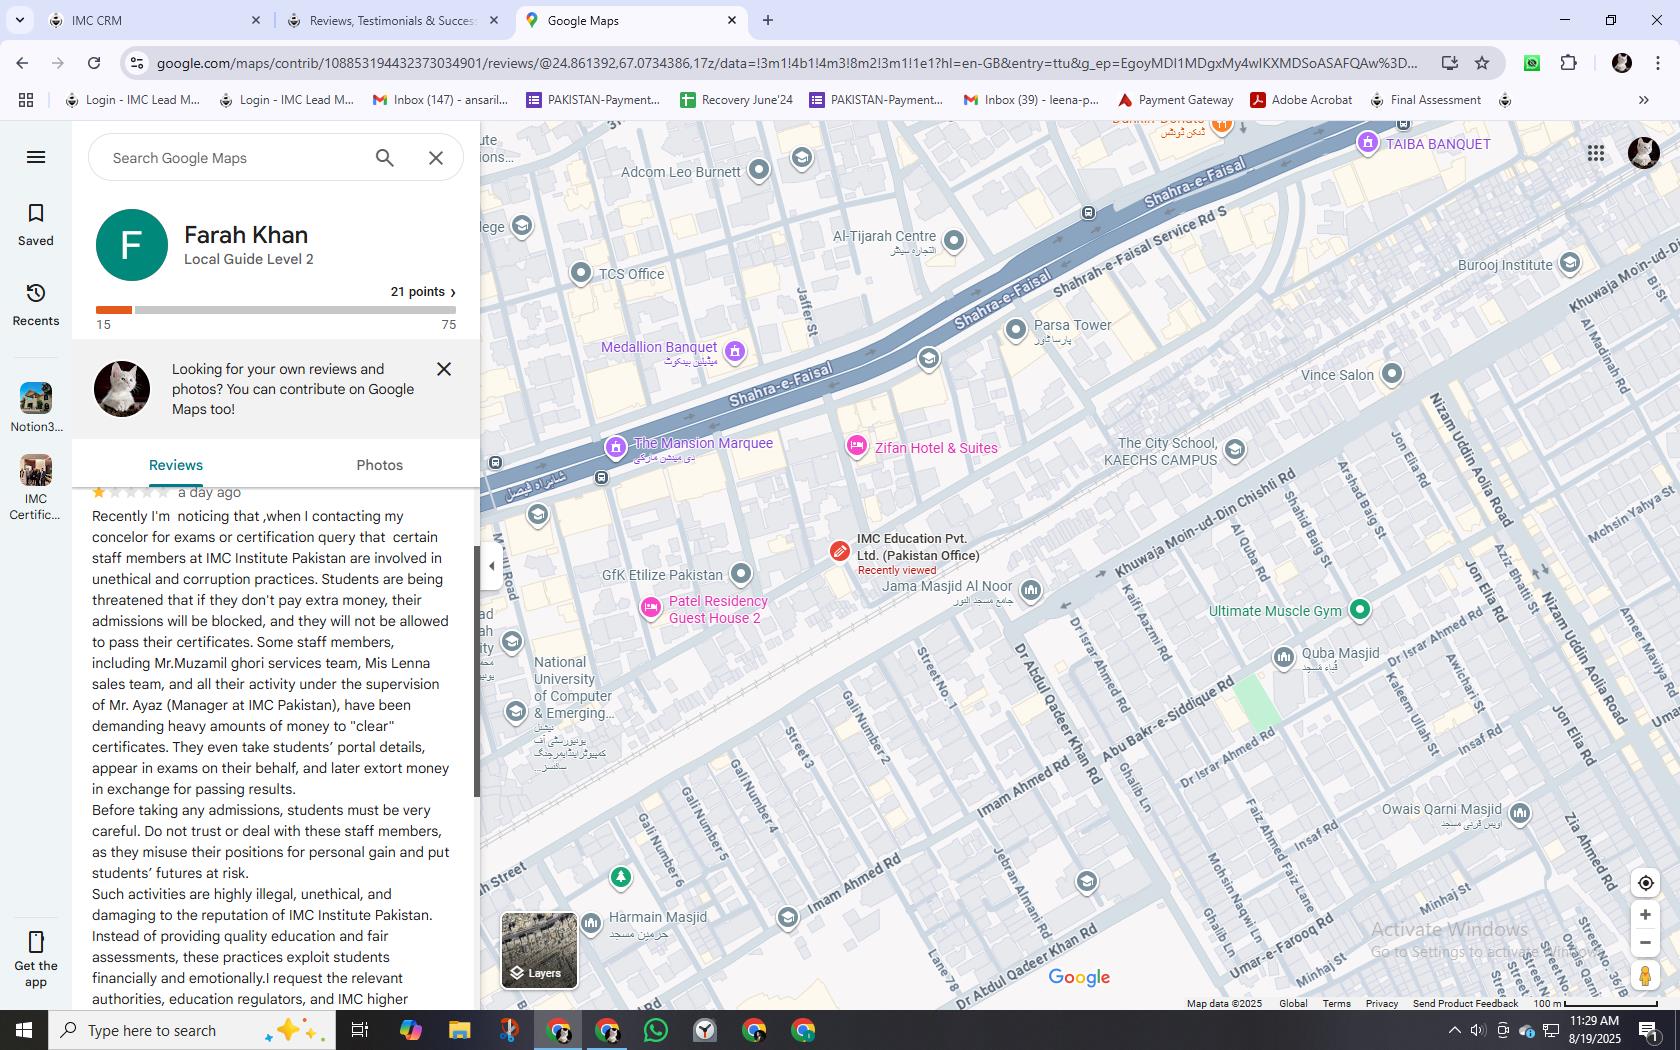Select the Zifan Hotel & Suites pin

(856, 447)
